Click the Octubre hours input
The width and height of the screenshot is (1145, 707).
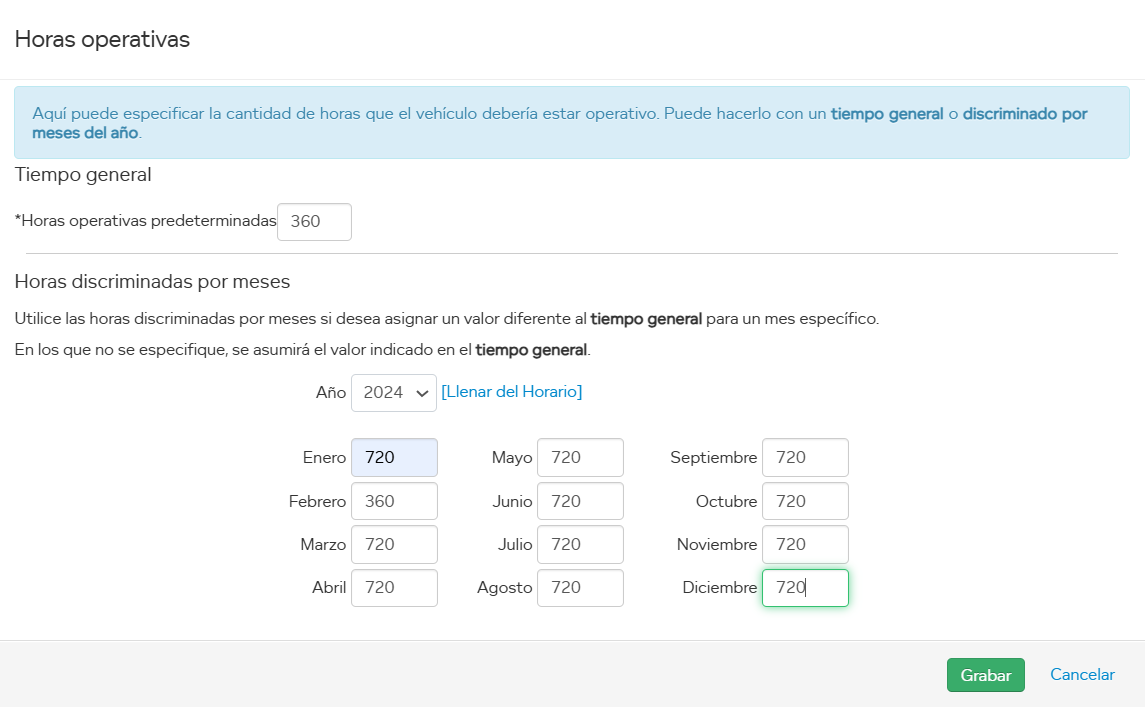coord(805,501)
